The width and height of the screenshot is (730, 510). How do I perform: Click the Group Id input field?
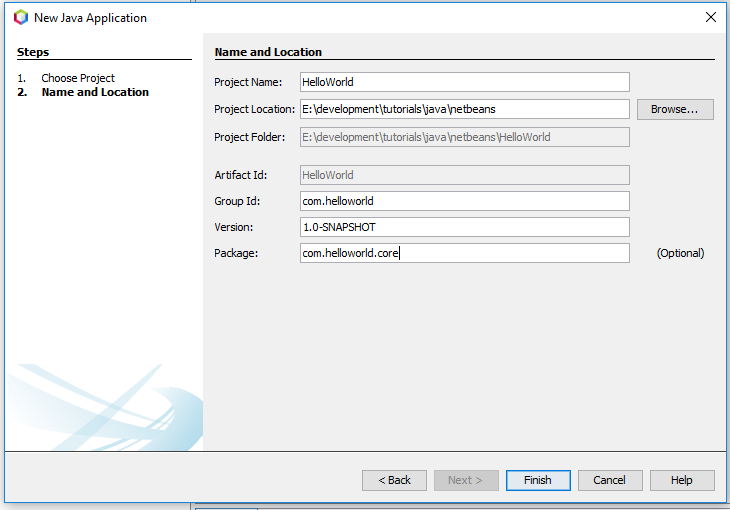tap(465, 201)
